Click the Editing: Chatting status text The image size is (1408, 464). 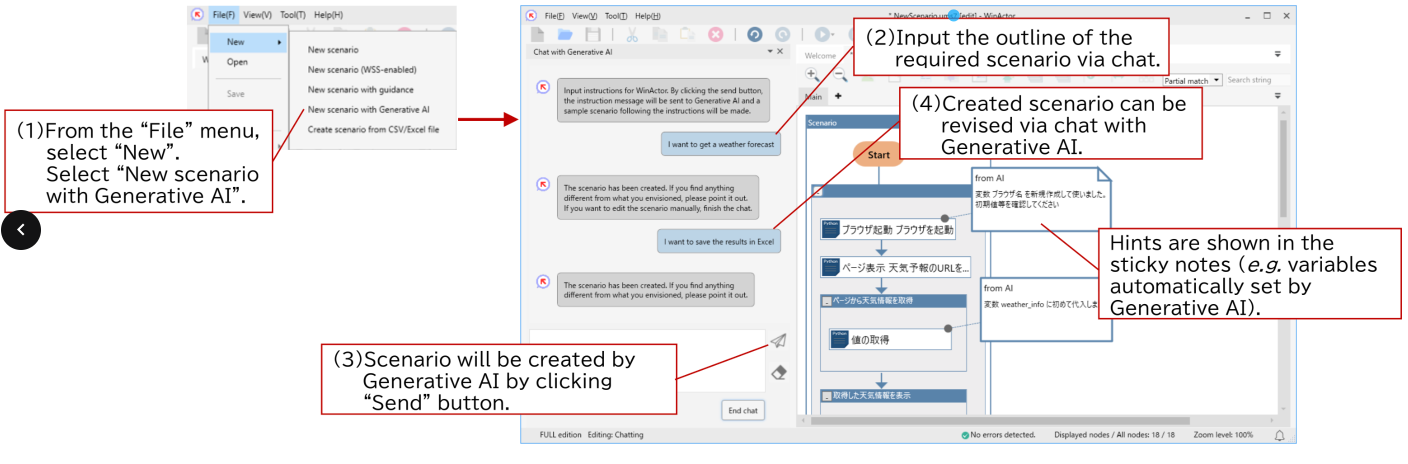click(615, 435)
